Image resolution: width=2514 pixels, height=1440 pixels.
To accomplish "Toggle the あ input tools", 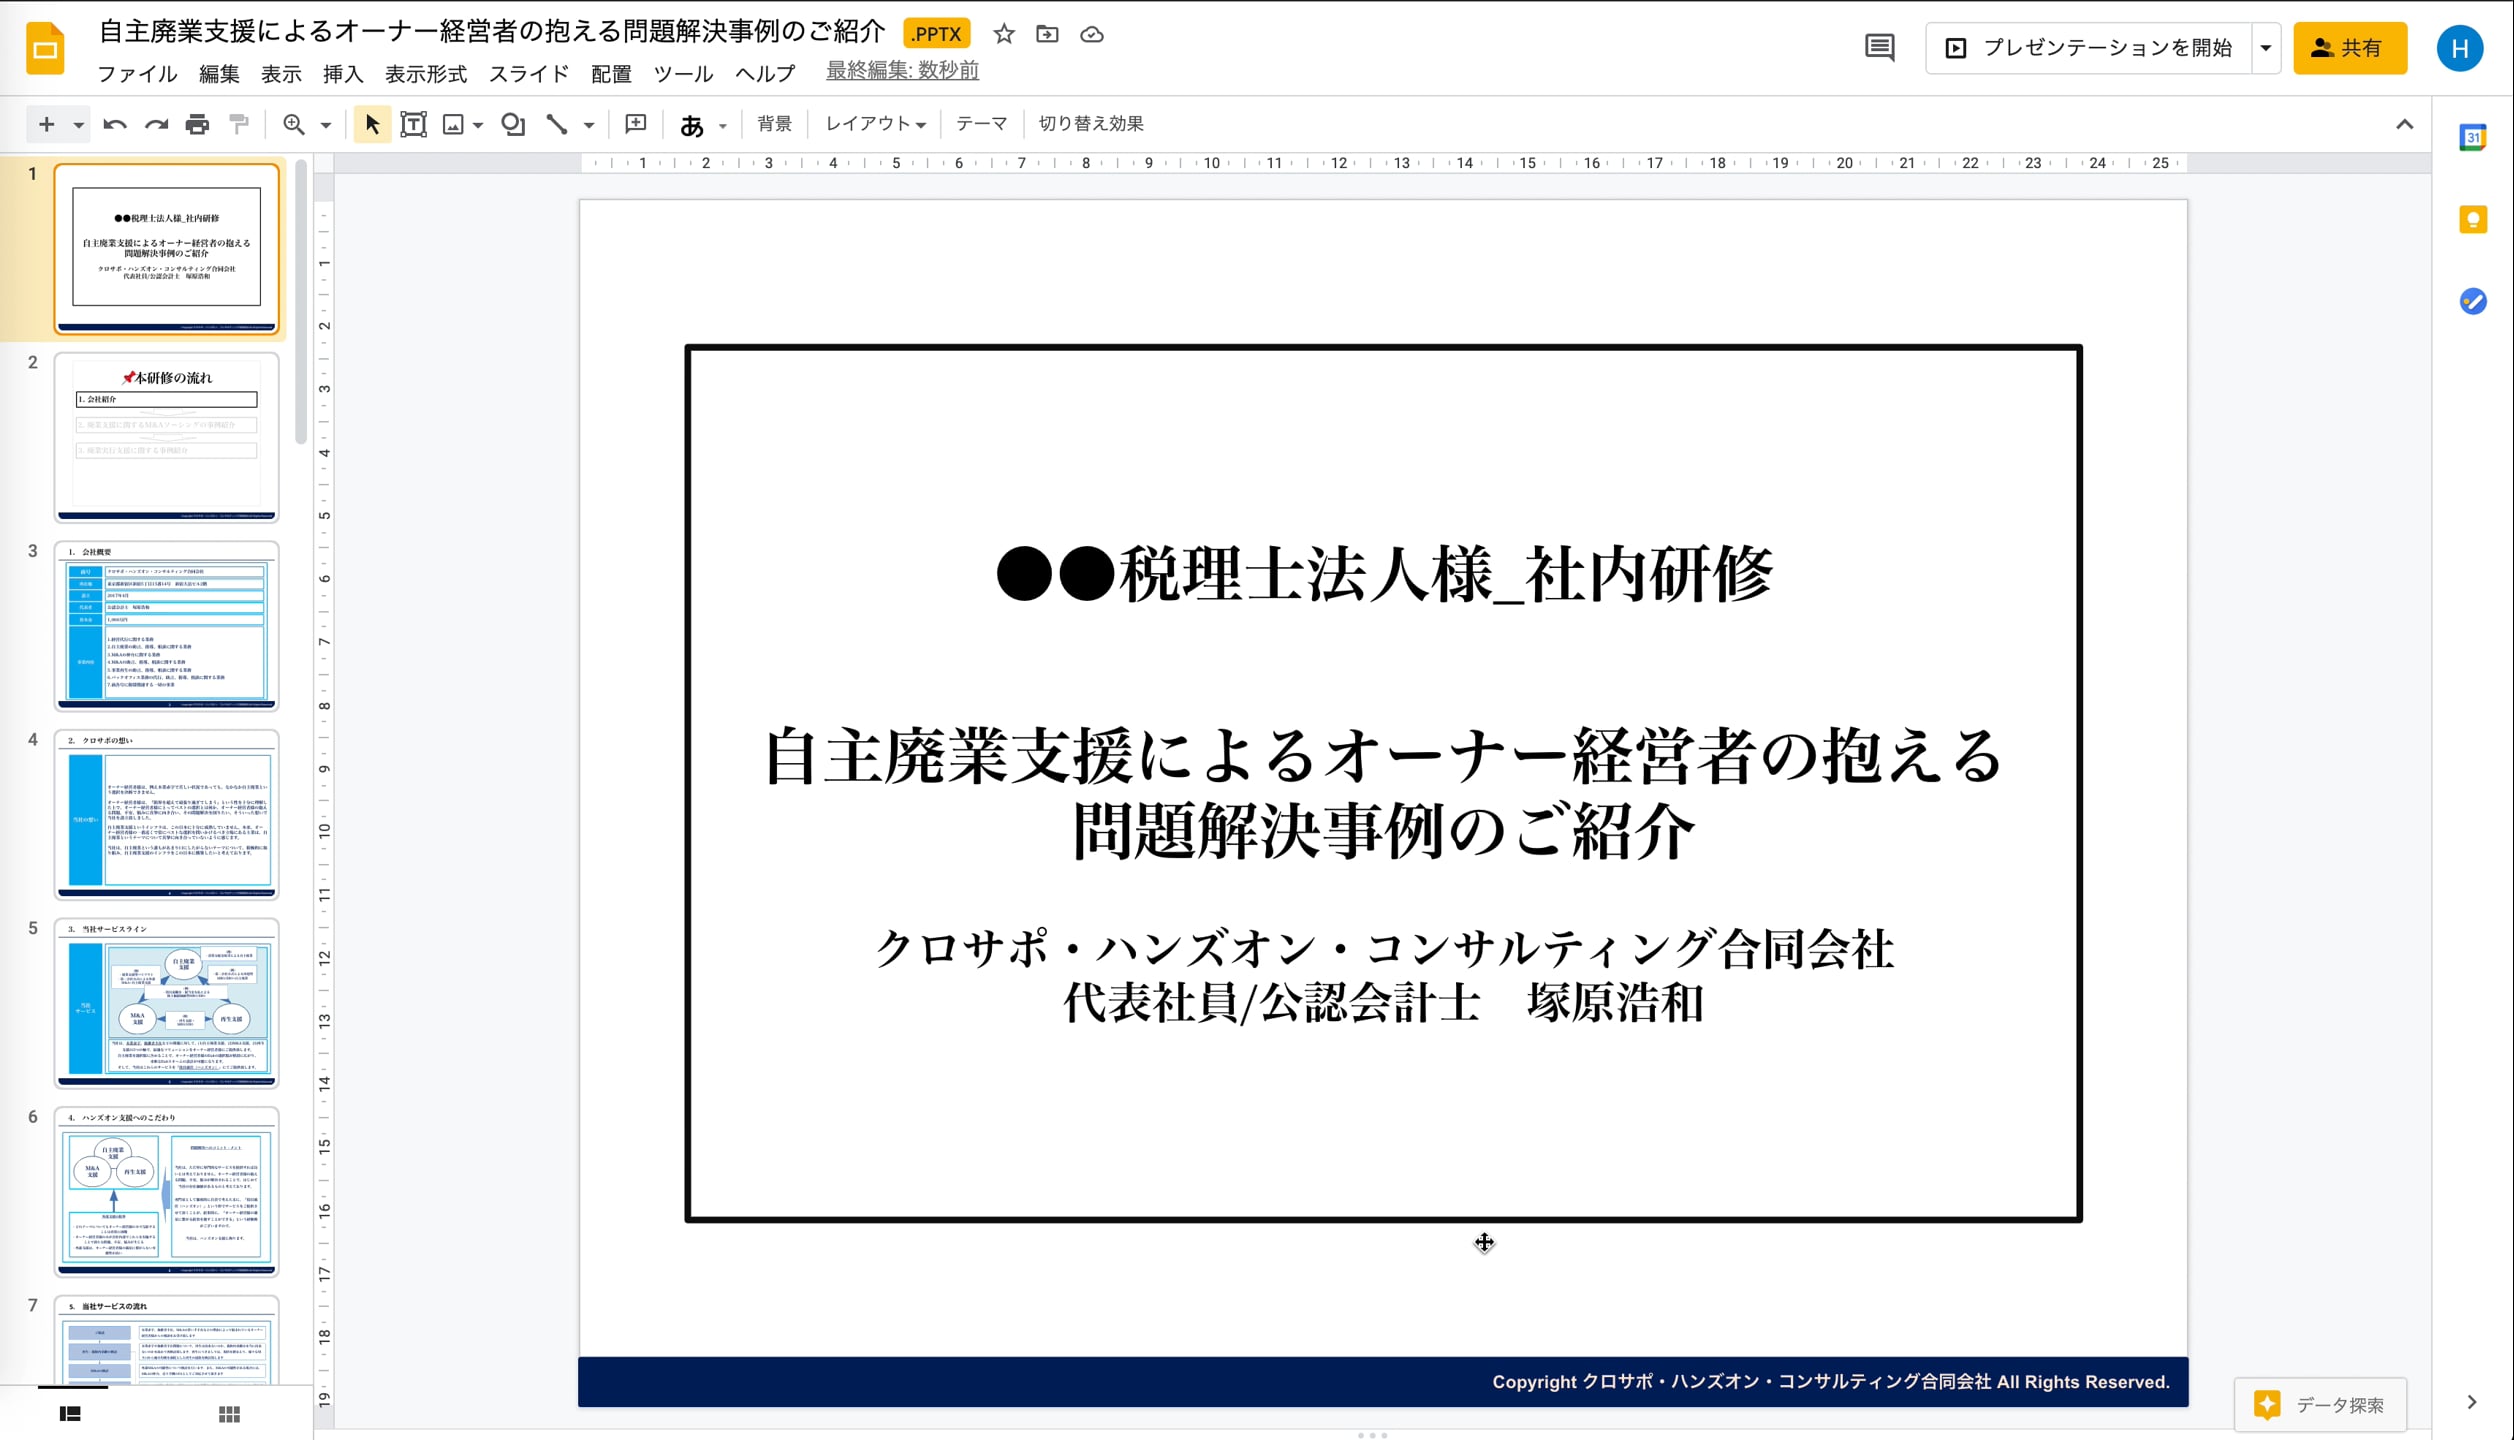I will pyautogui.click(x=691, y=125).
